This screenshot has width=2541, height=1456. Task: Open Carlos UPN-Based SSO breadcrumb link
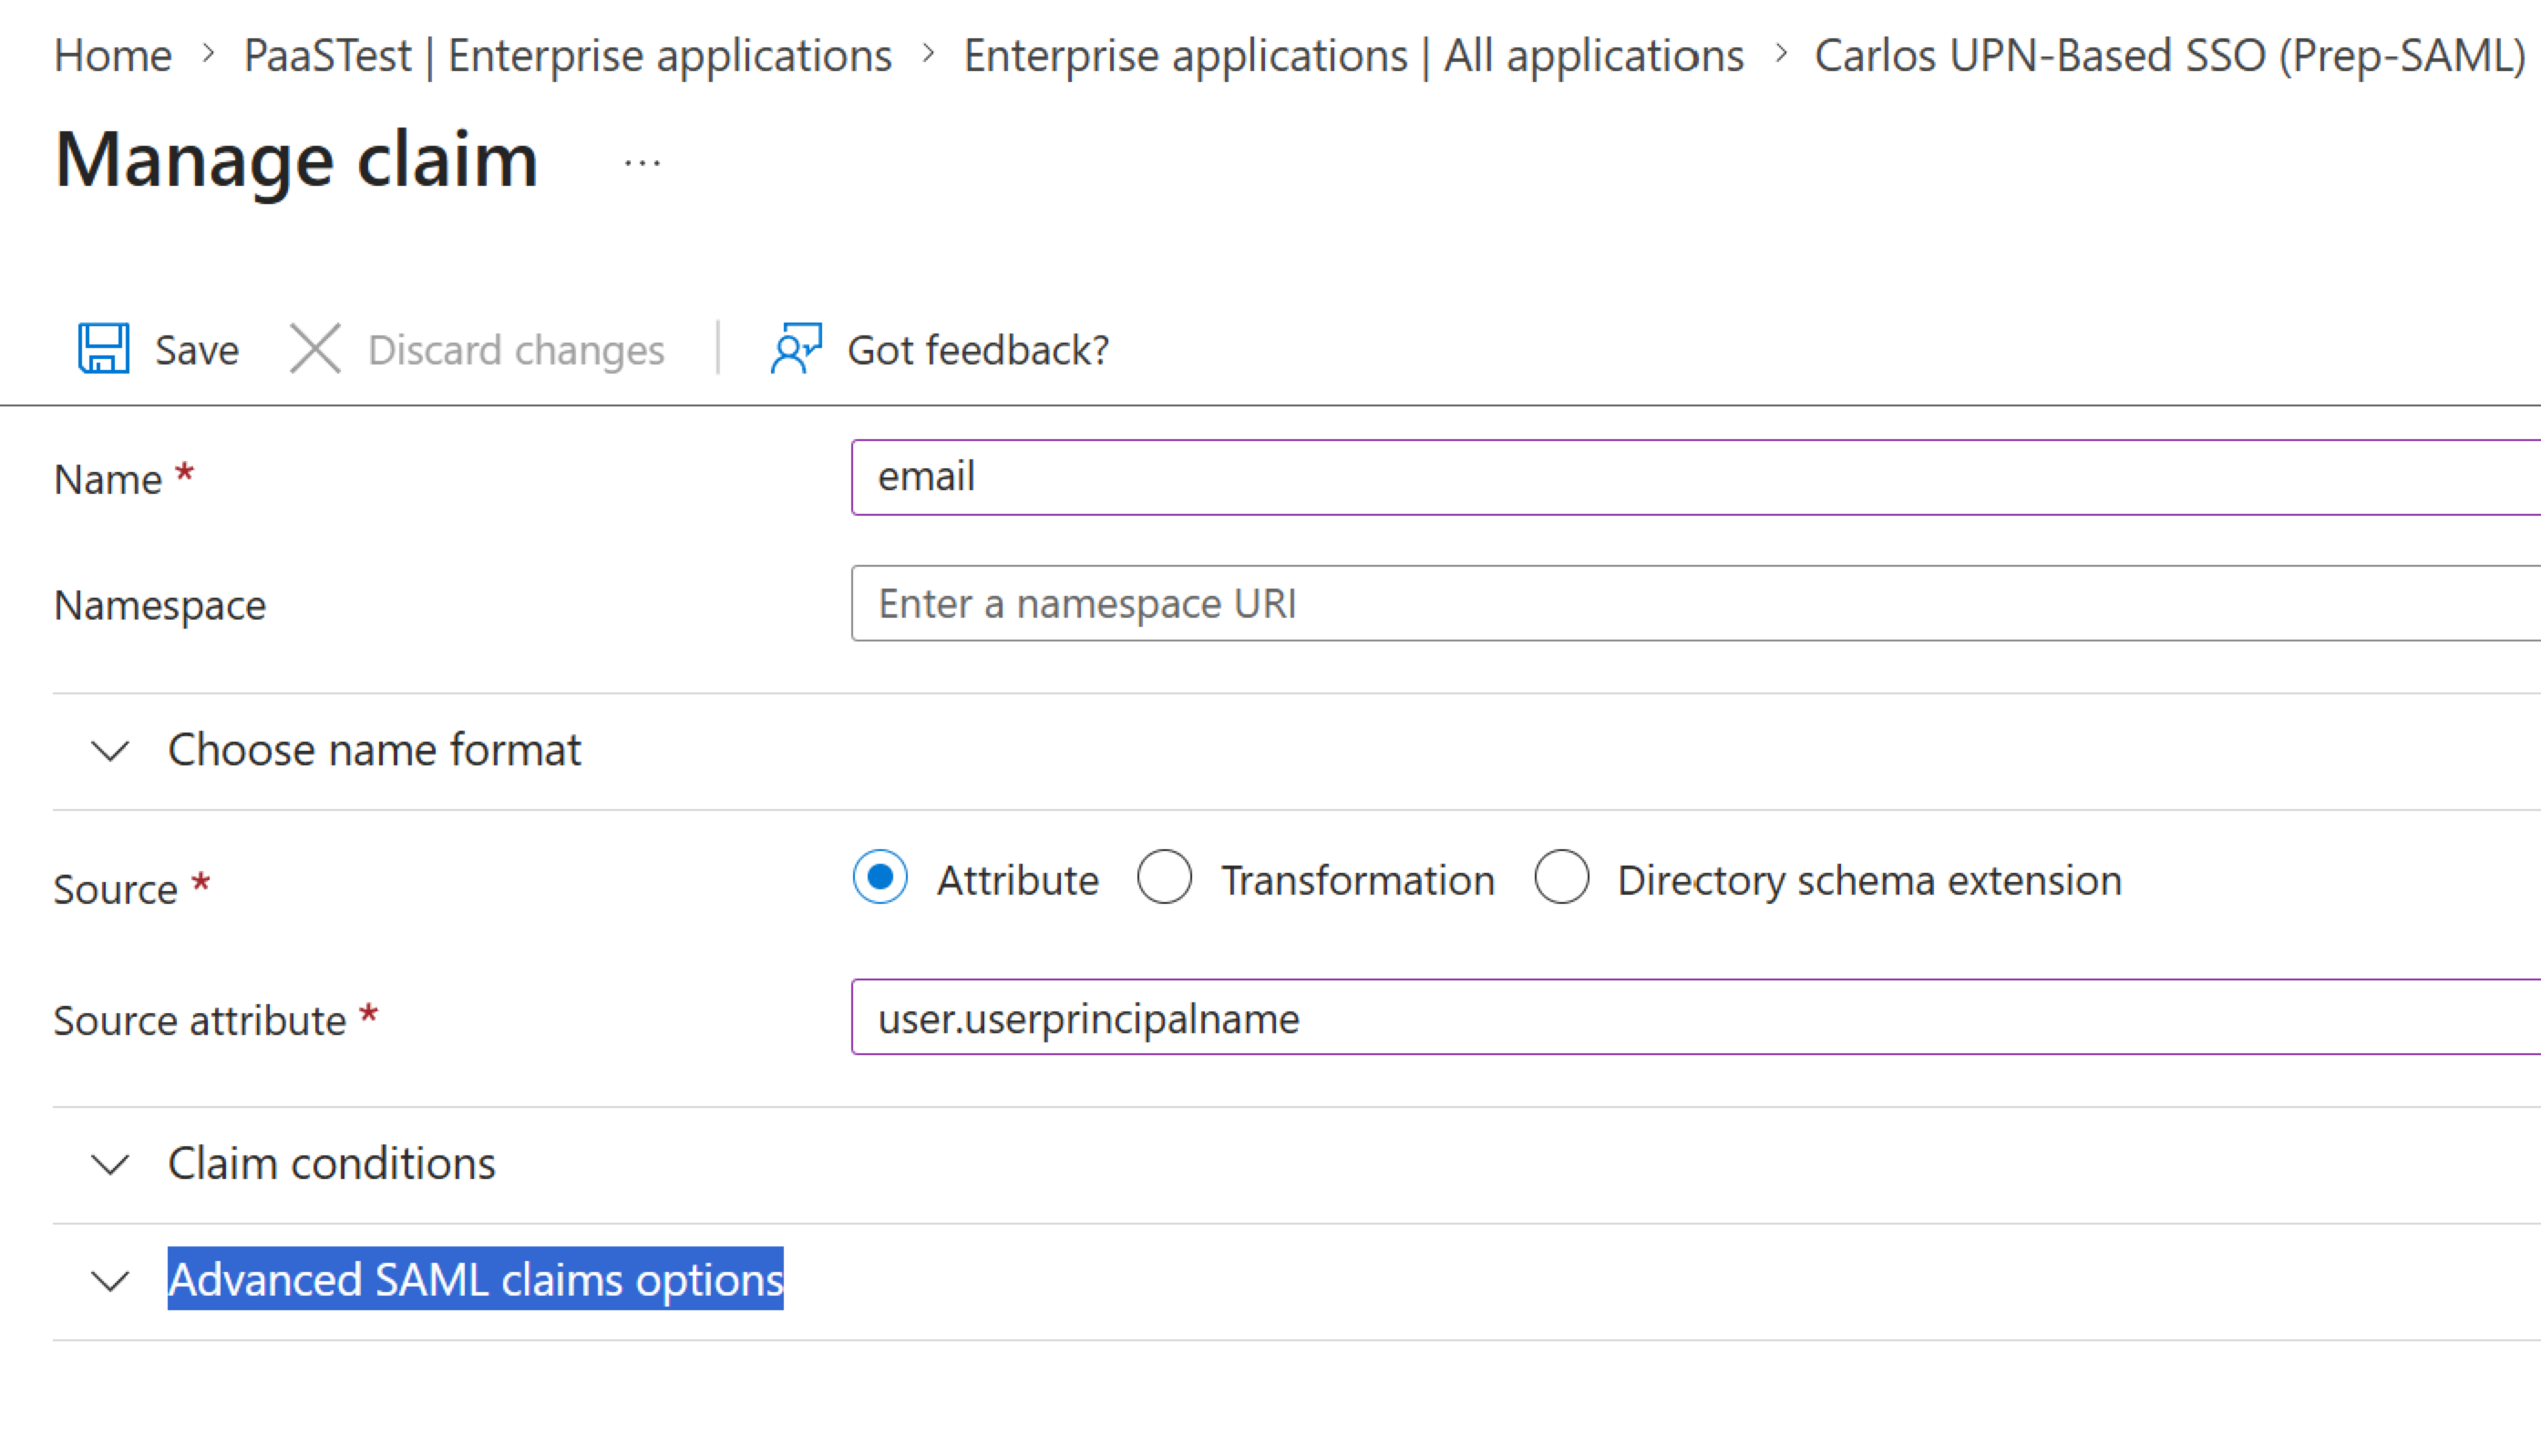coord(2171,56)
